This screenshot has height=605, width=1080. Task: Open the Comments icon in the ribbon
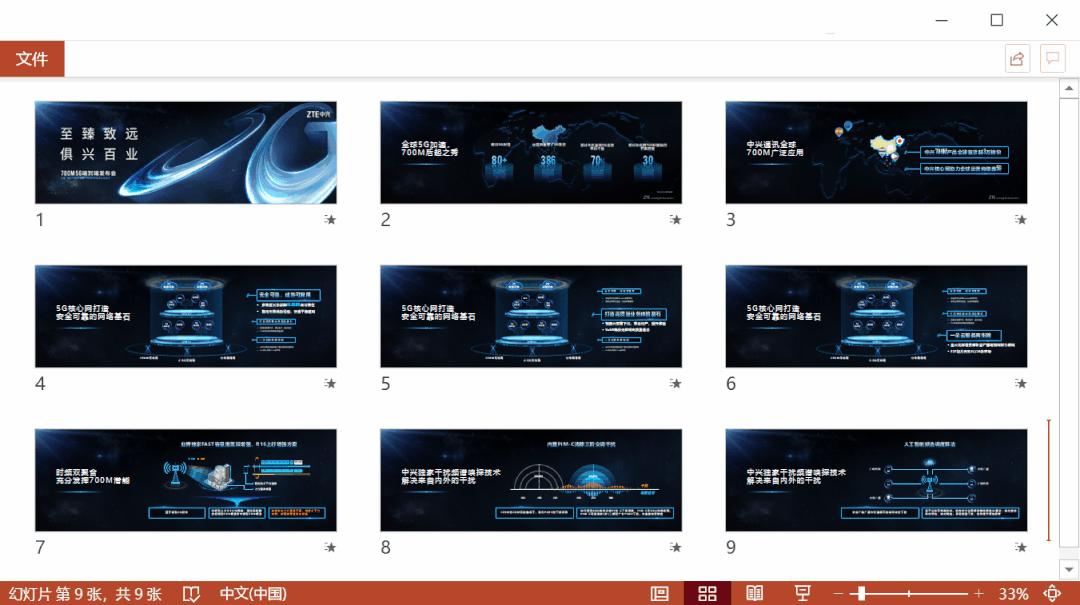coord(1052,59)
